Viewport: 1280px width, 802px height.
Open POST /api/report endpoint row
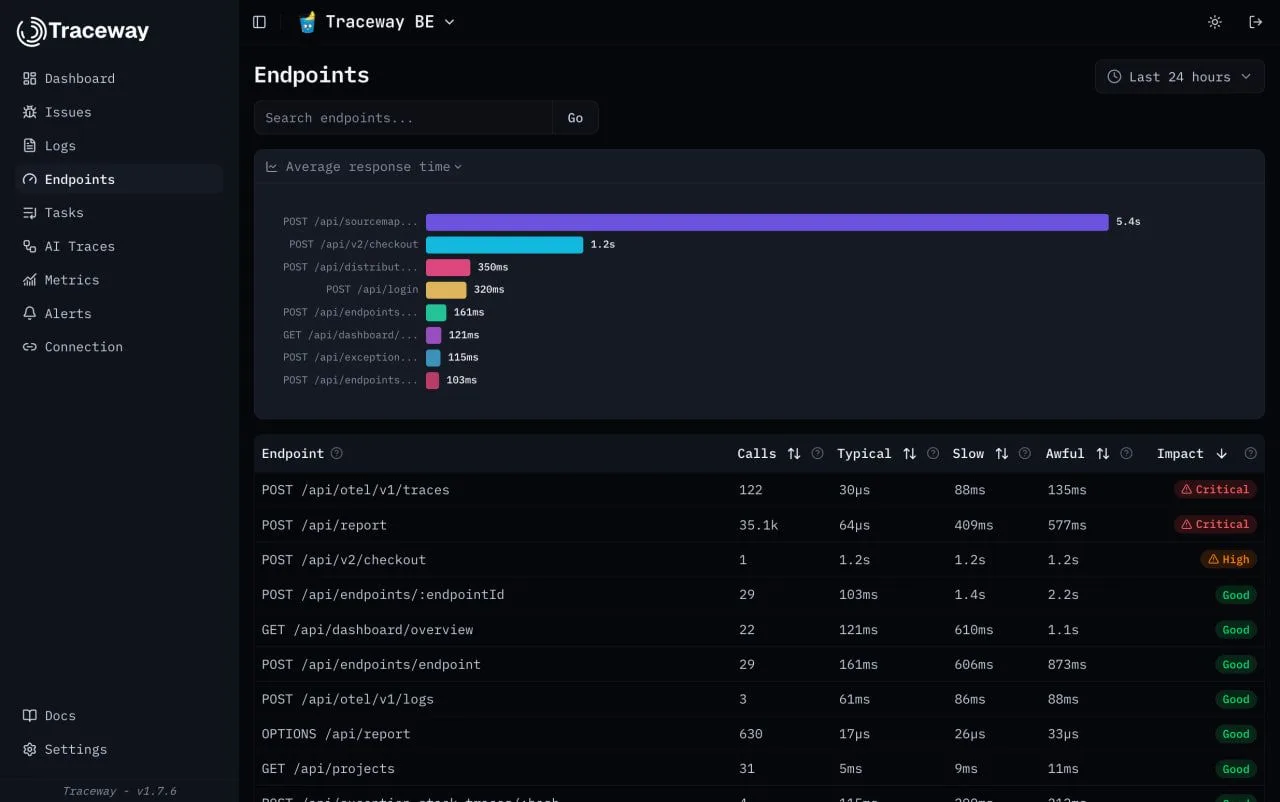(x=759, y=525)
